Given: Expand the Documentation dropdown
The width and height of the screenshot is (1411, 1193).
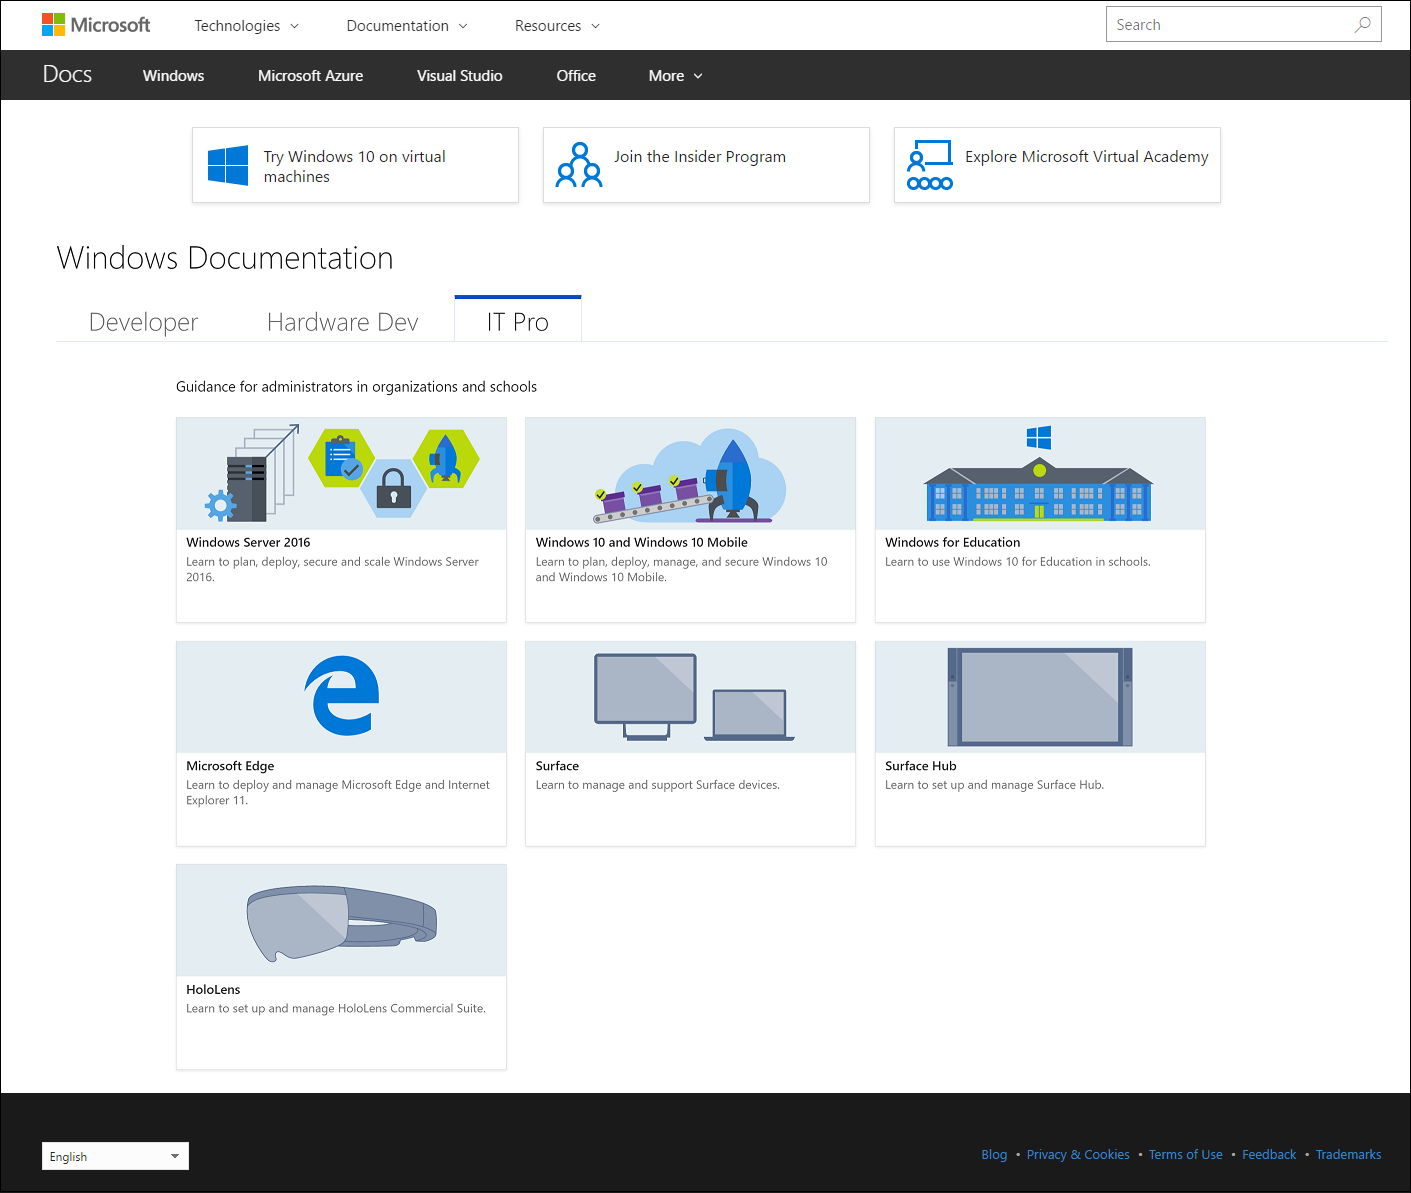Looking at the screenshot, I should pos(406,25).
